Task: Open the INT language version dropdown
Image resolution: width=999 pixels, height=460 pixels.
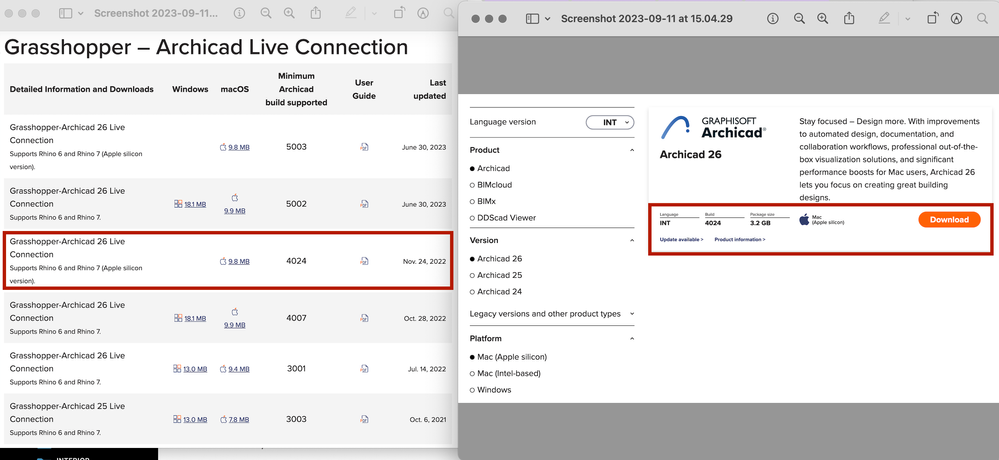Action: 610,122
